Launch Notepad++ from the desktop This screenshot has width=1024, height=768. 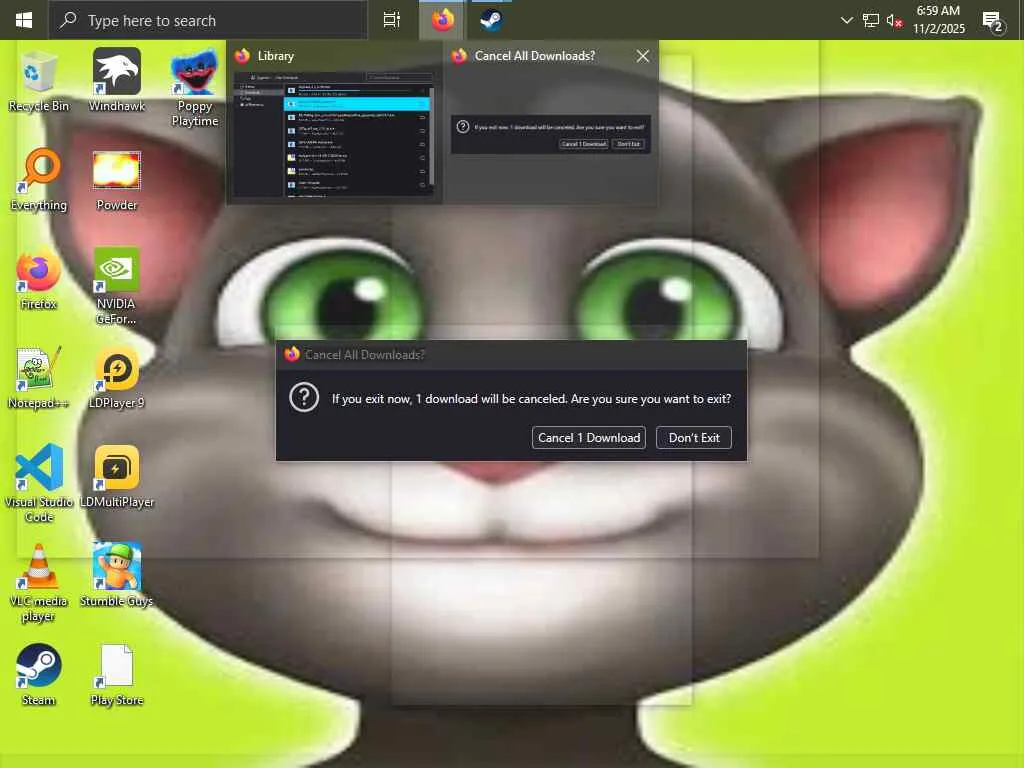(39, 378)
